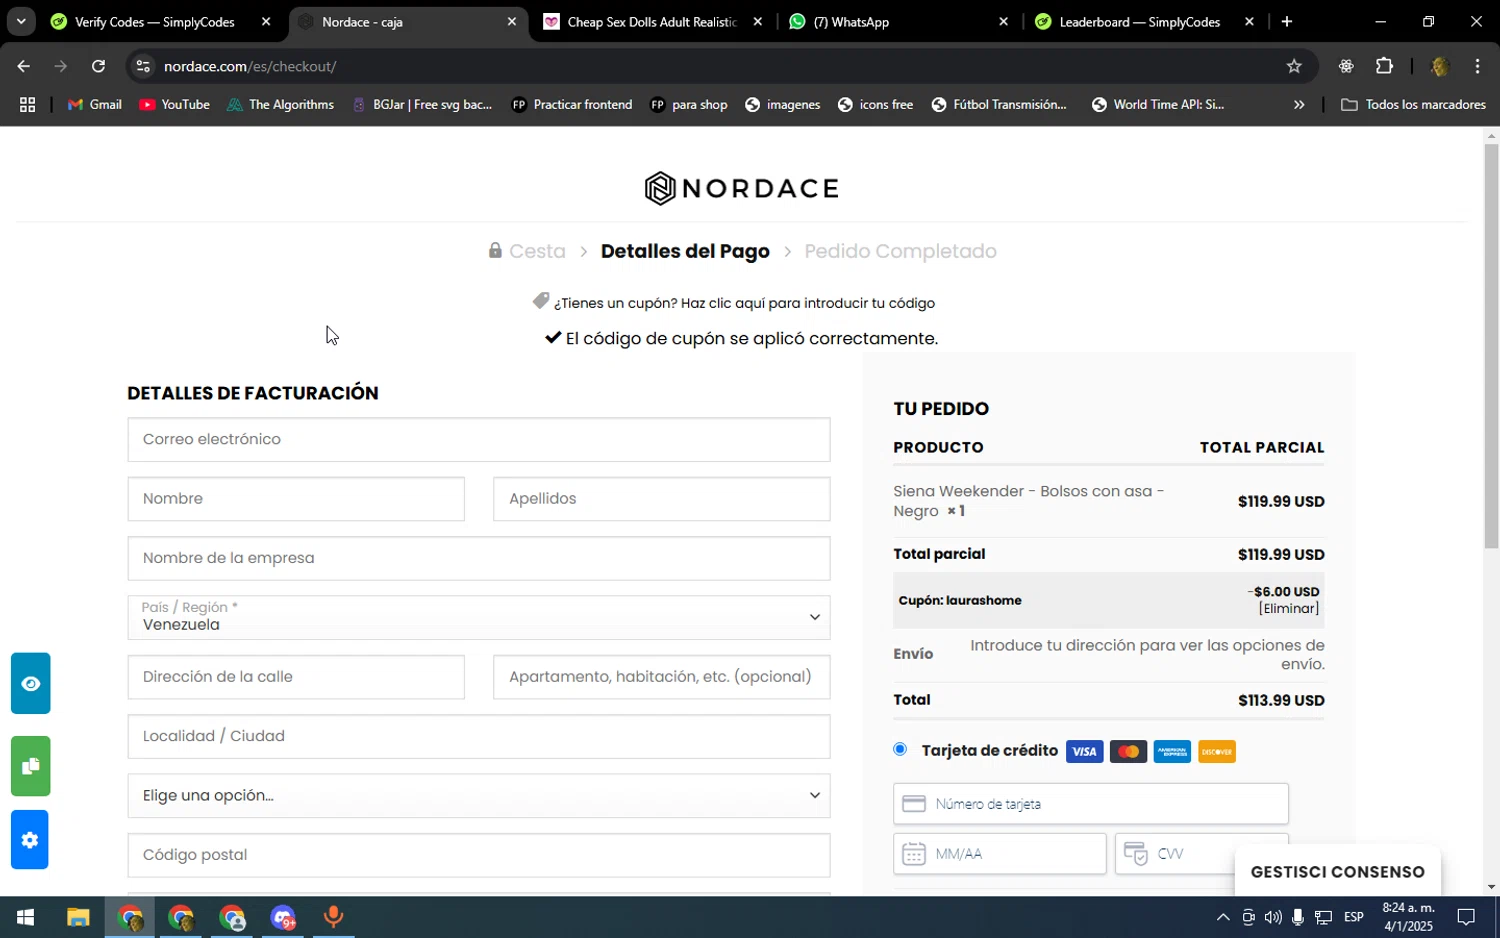1500x938 pixels.
Task: Open a new browser tab
Action: pyautogui.click(x=1287, y=21)
